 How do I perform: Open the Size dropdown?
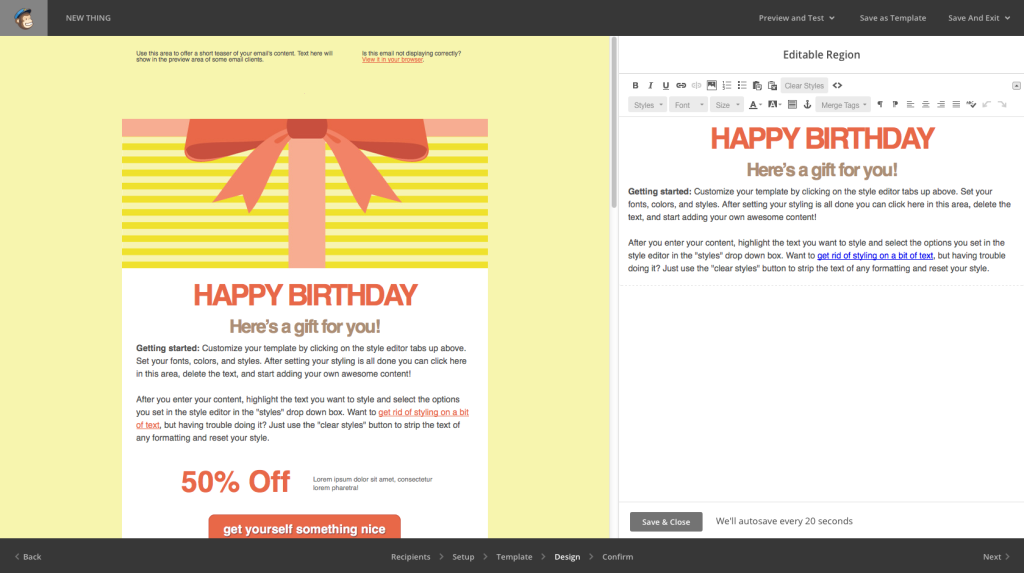727,105
